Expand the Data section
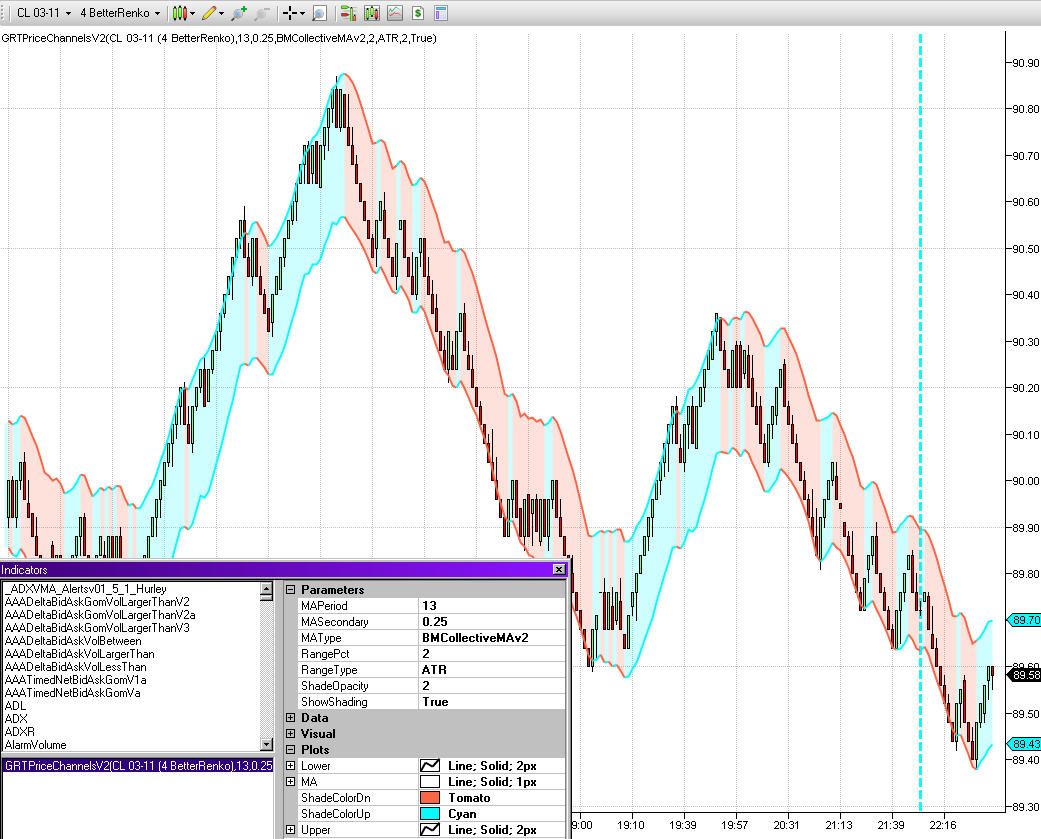This screenshot has width=1041, height=839. [x=291, y=718]
